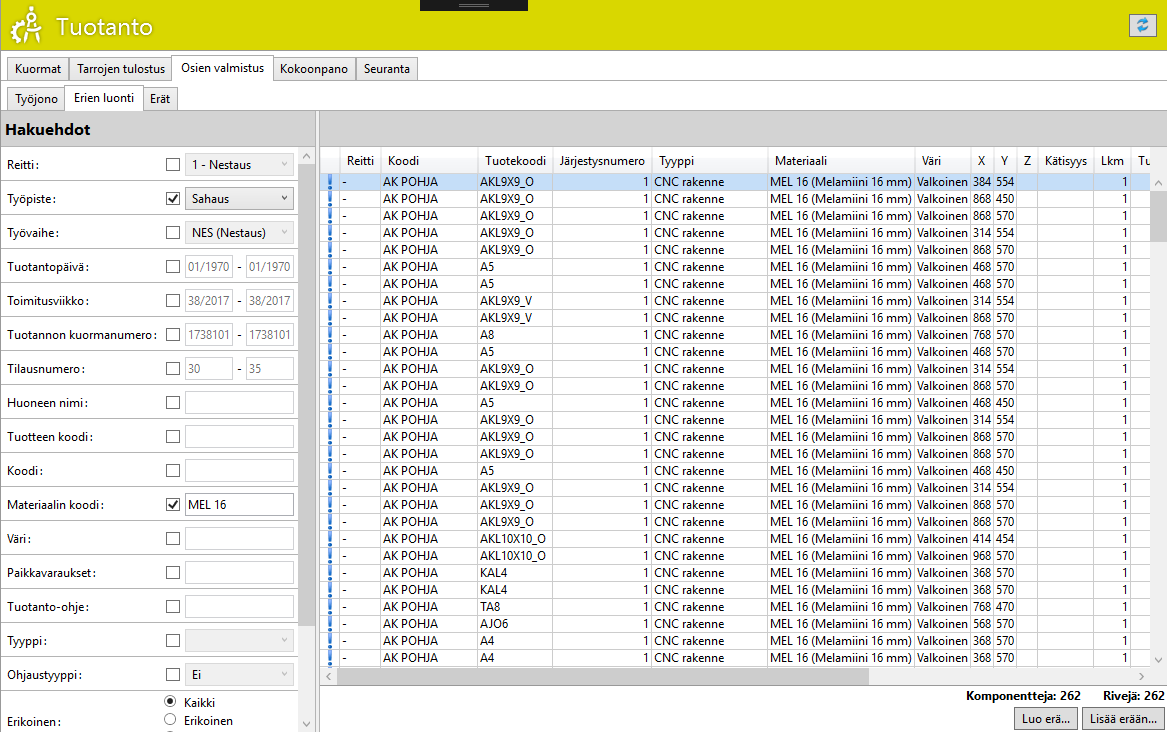Select the row with product code AJO6

point(735,624)
